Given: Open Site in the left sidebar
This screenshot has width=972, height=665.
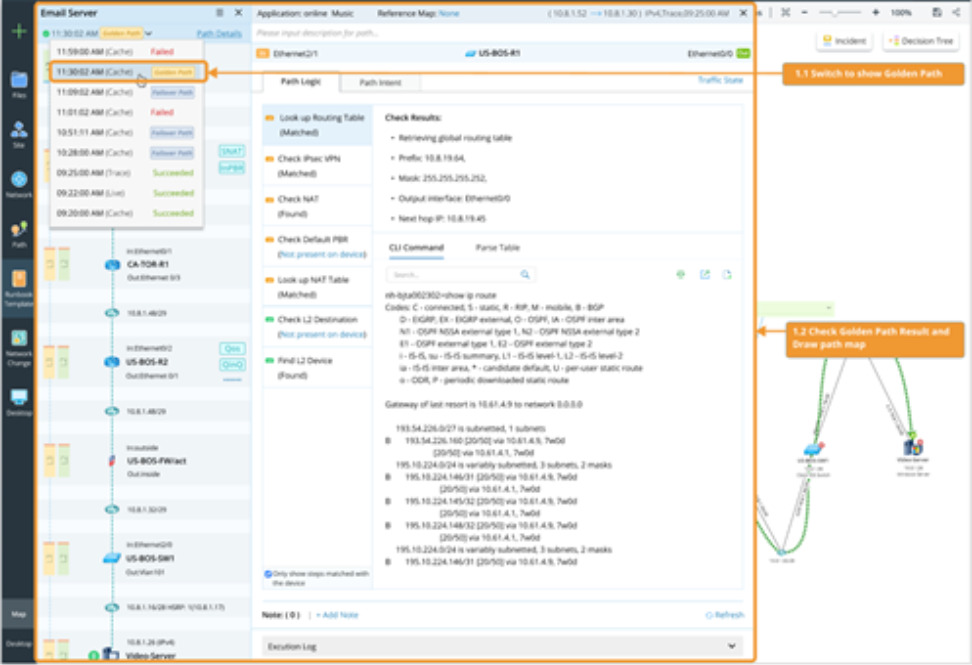Looking at the screenshot, I should pyautogui.click(x=19, y=134).
